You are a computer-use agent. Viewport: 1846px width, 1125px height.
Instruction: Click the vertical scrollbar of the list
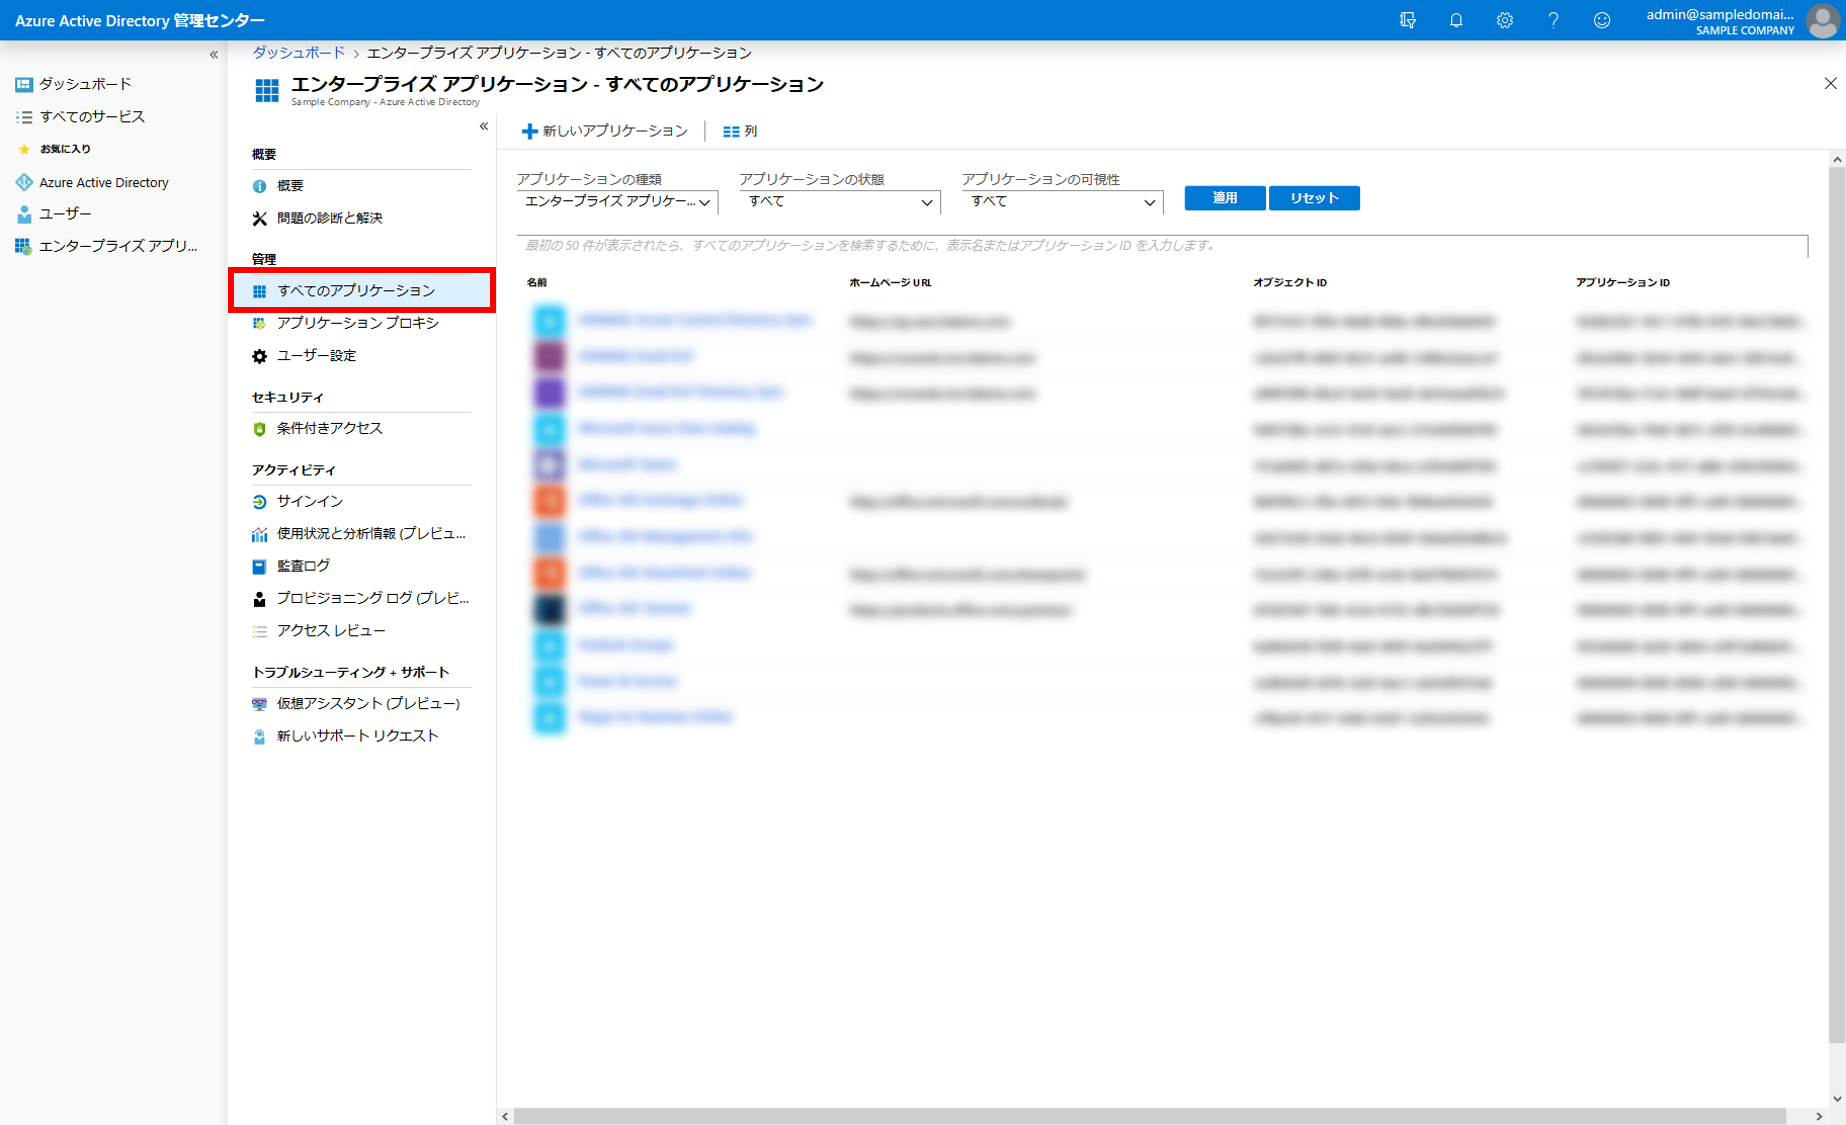click(x=1837, y=604)
